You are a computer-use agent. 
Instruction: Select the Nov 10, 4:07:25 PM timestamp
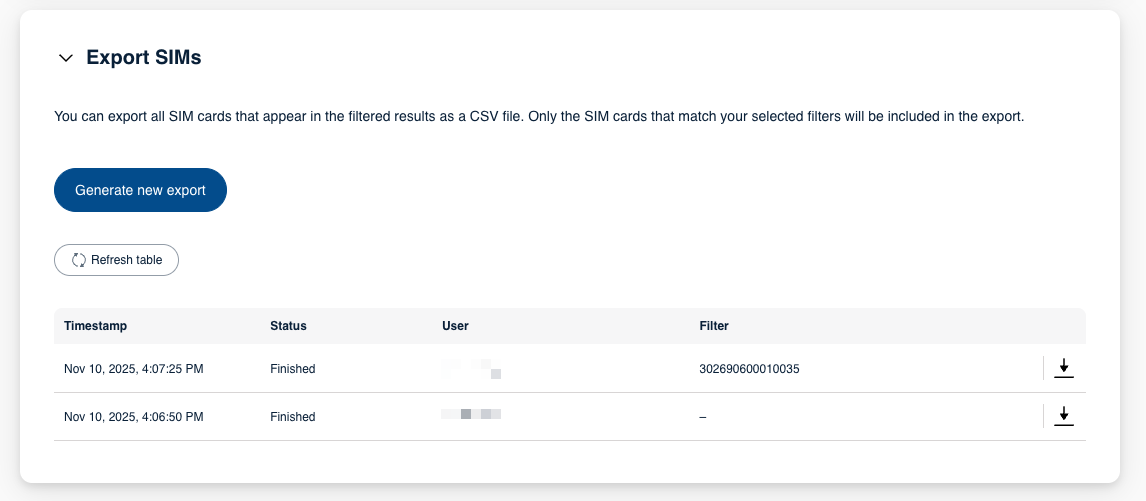point(134,369)
